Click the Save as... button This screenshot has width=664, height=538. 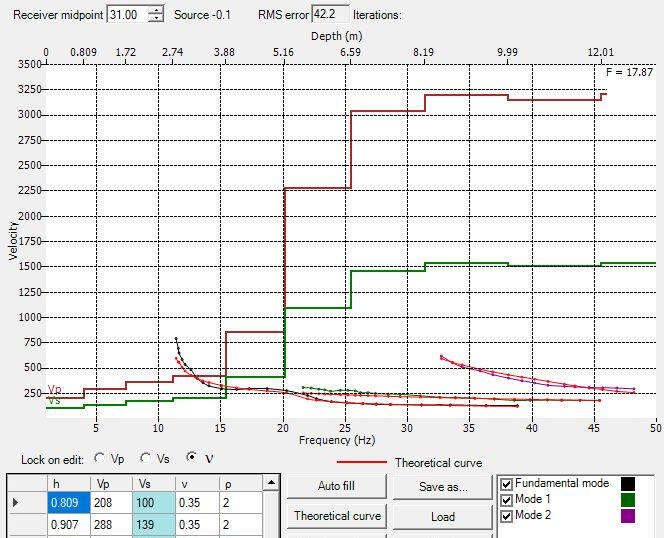click(443, 487)
